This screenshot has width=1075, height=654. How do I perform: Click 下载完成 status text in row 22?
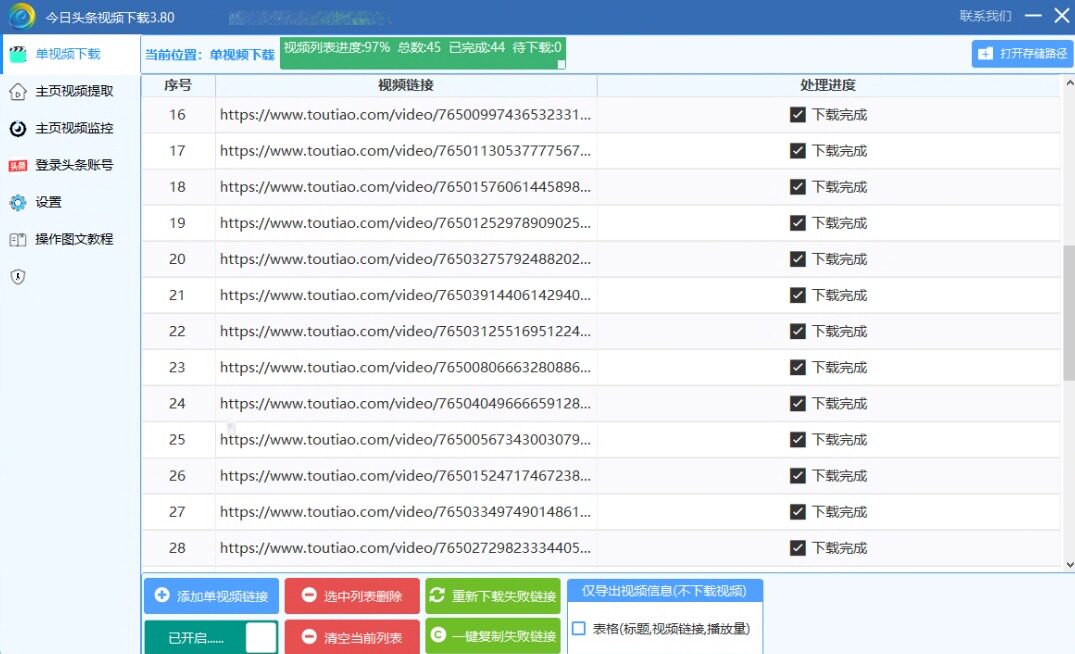pos(839,331)
